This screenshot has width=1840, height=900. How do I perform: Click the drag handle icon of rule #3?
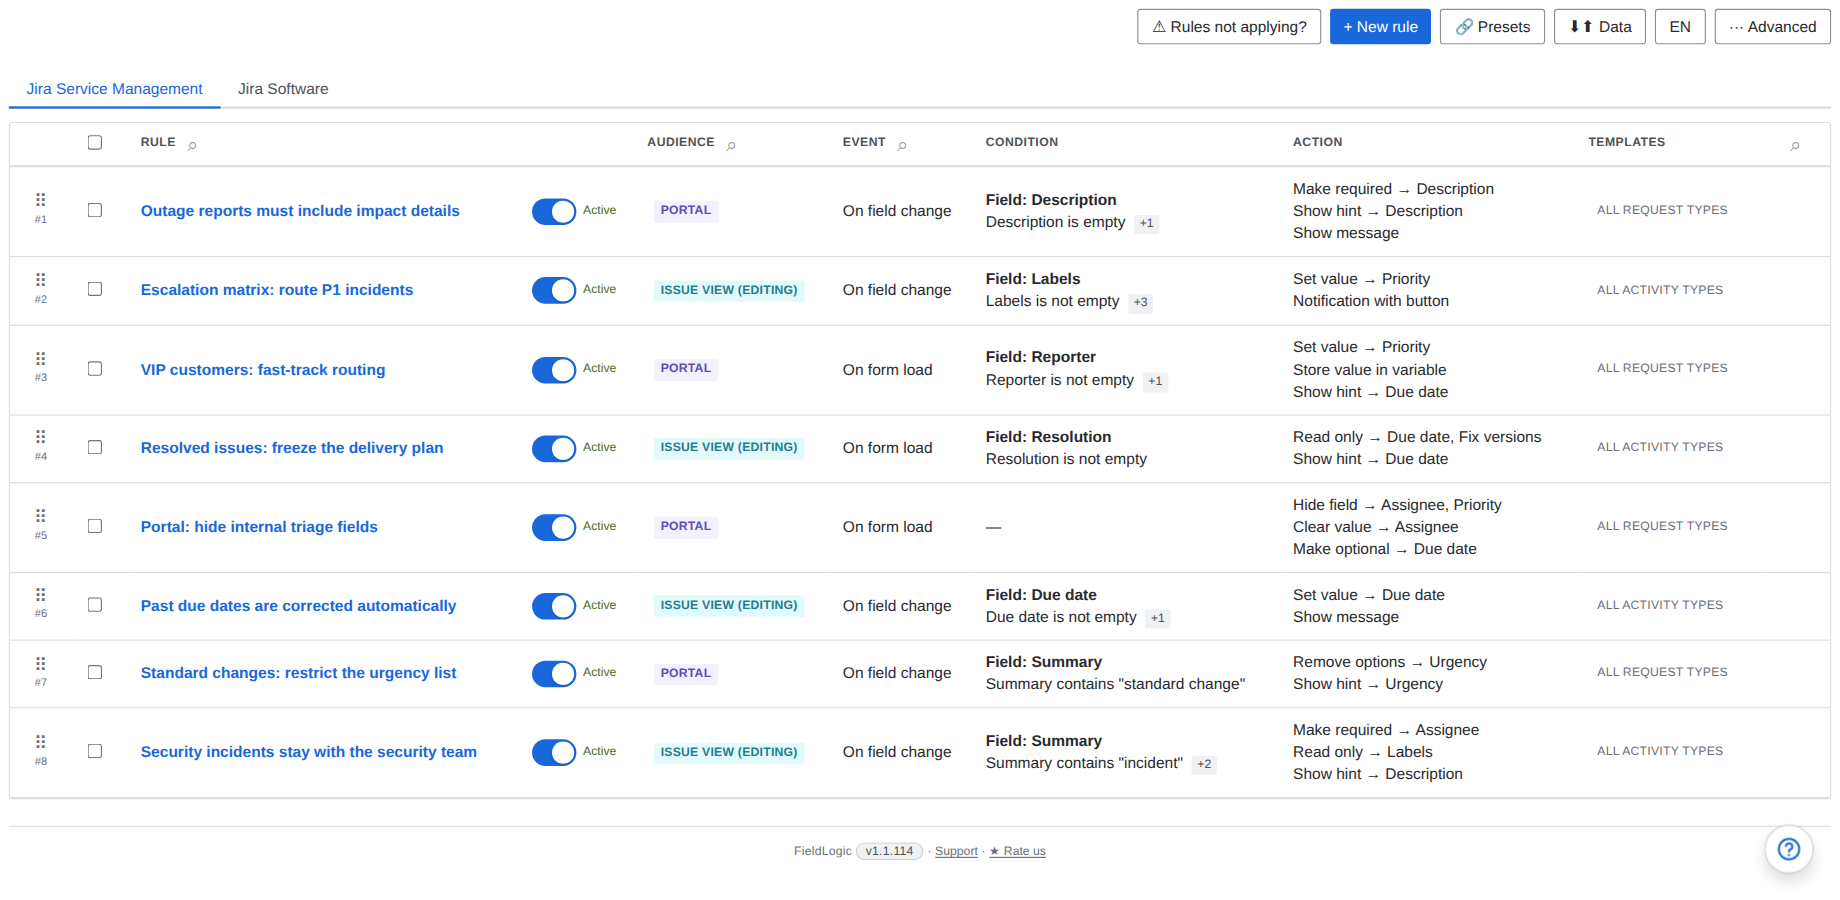pos(41,358)
